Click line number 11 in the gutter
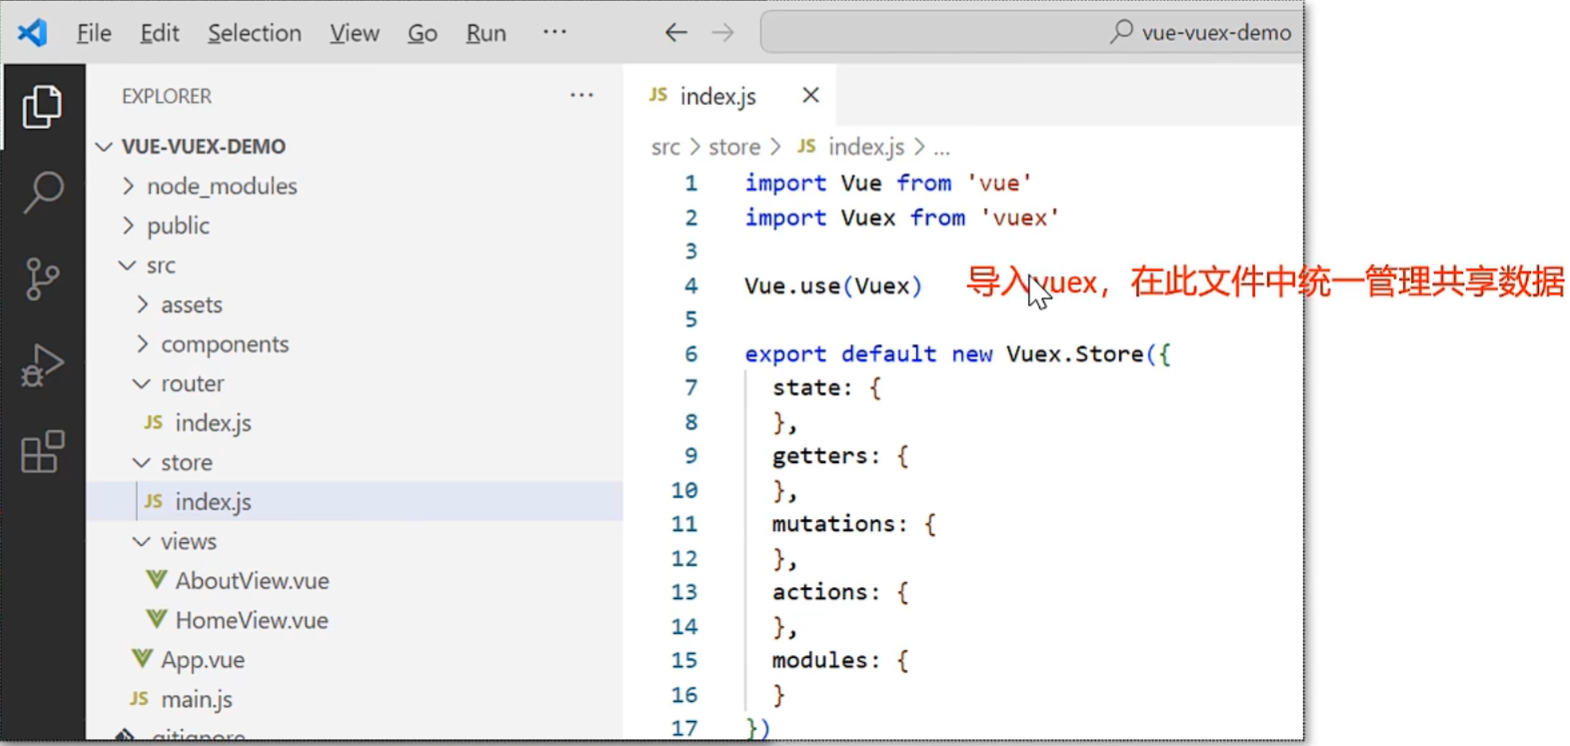1570x746 pixels. click(x=684, y=524)
